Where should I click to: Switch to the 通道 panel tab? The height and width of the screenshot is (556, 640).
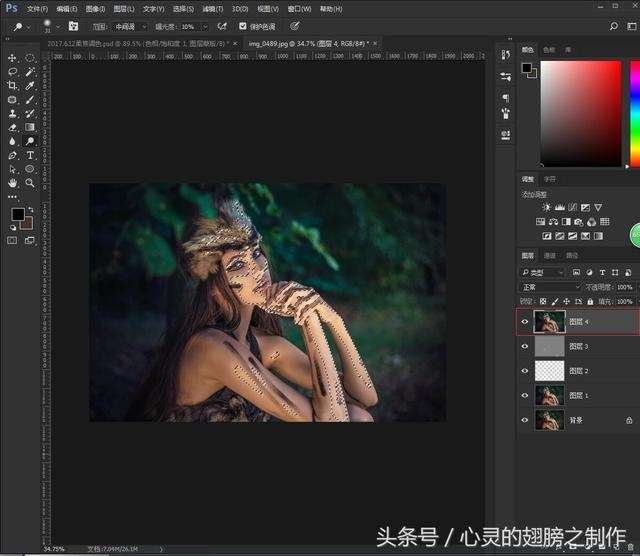click(549, 256)
